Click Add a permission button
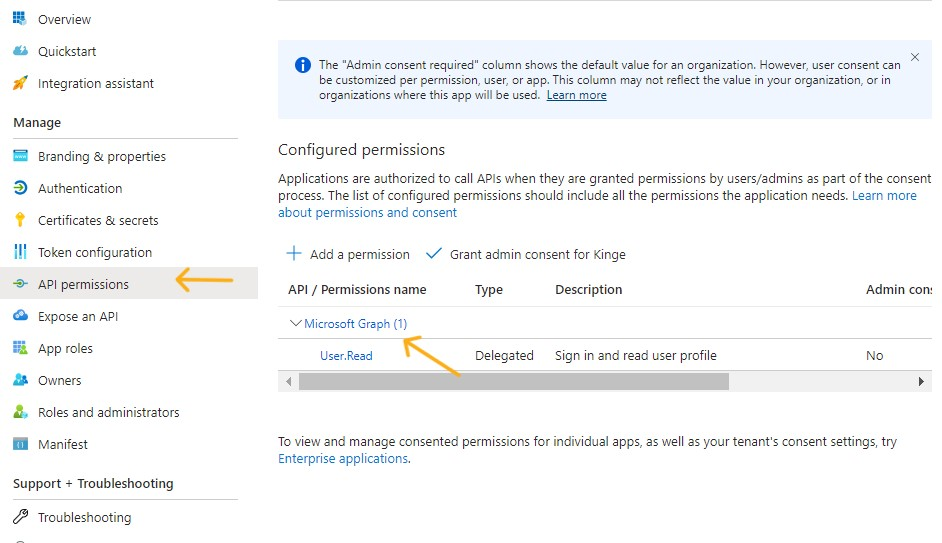Viewport: 942px width, 543px height. coord(348,254)
